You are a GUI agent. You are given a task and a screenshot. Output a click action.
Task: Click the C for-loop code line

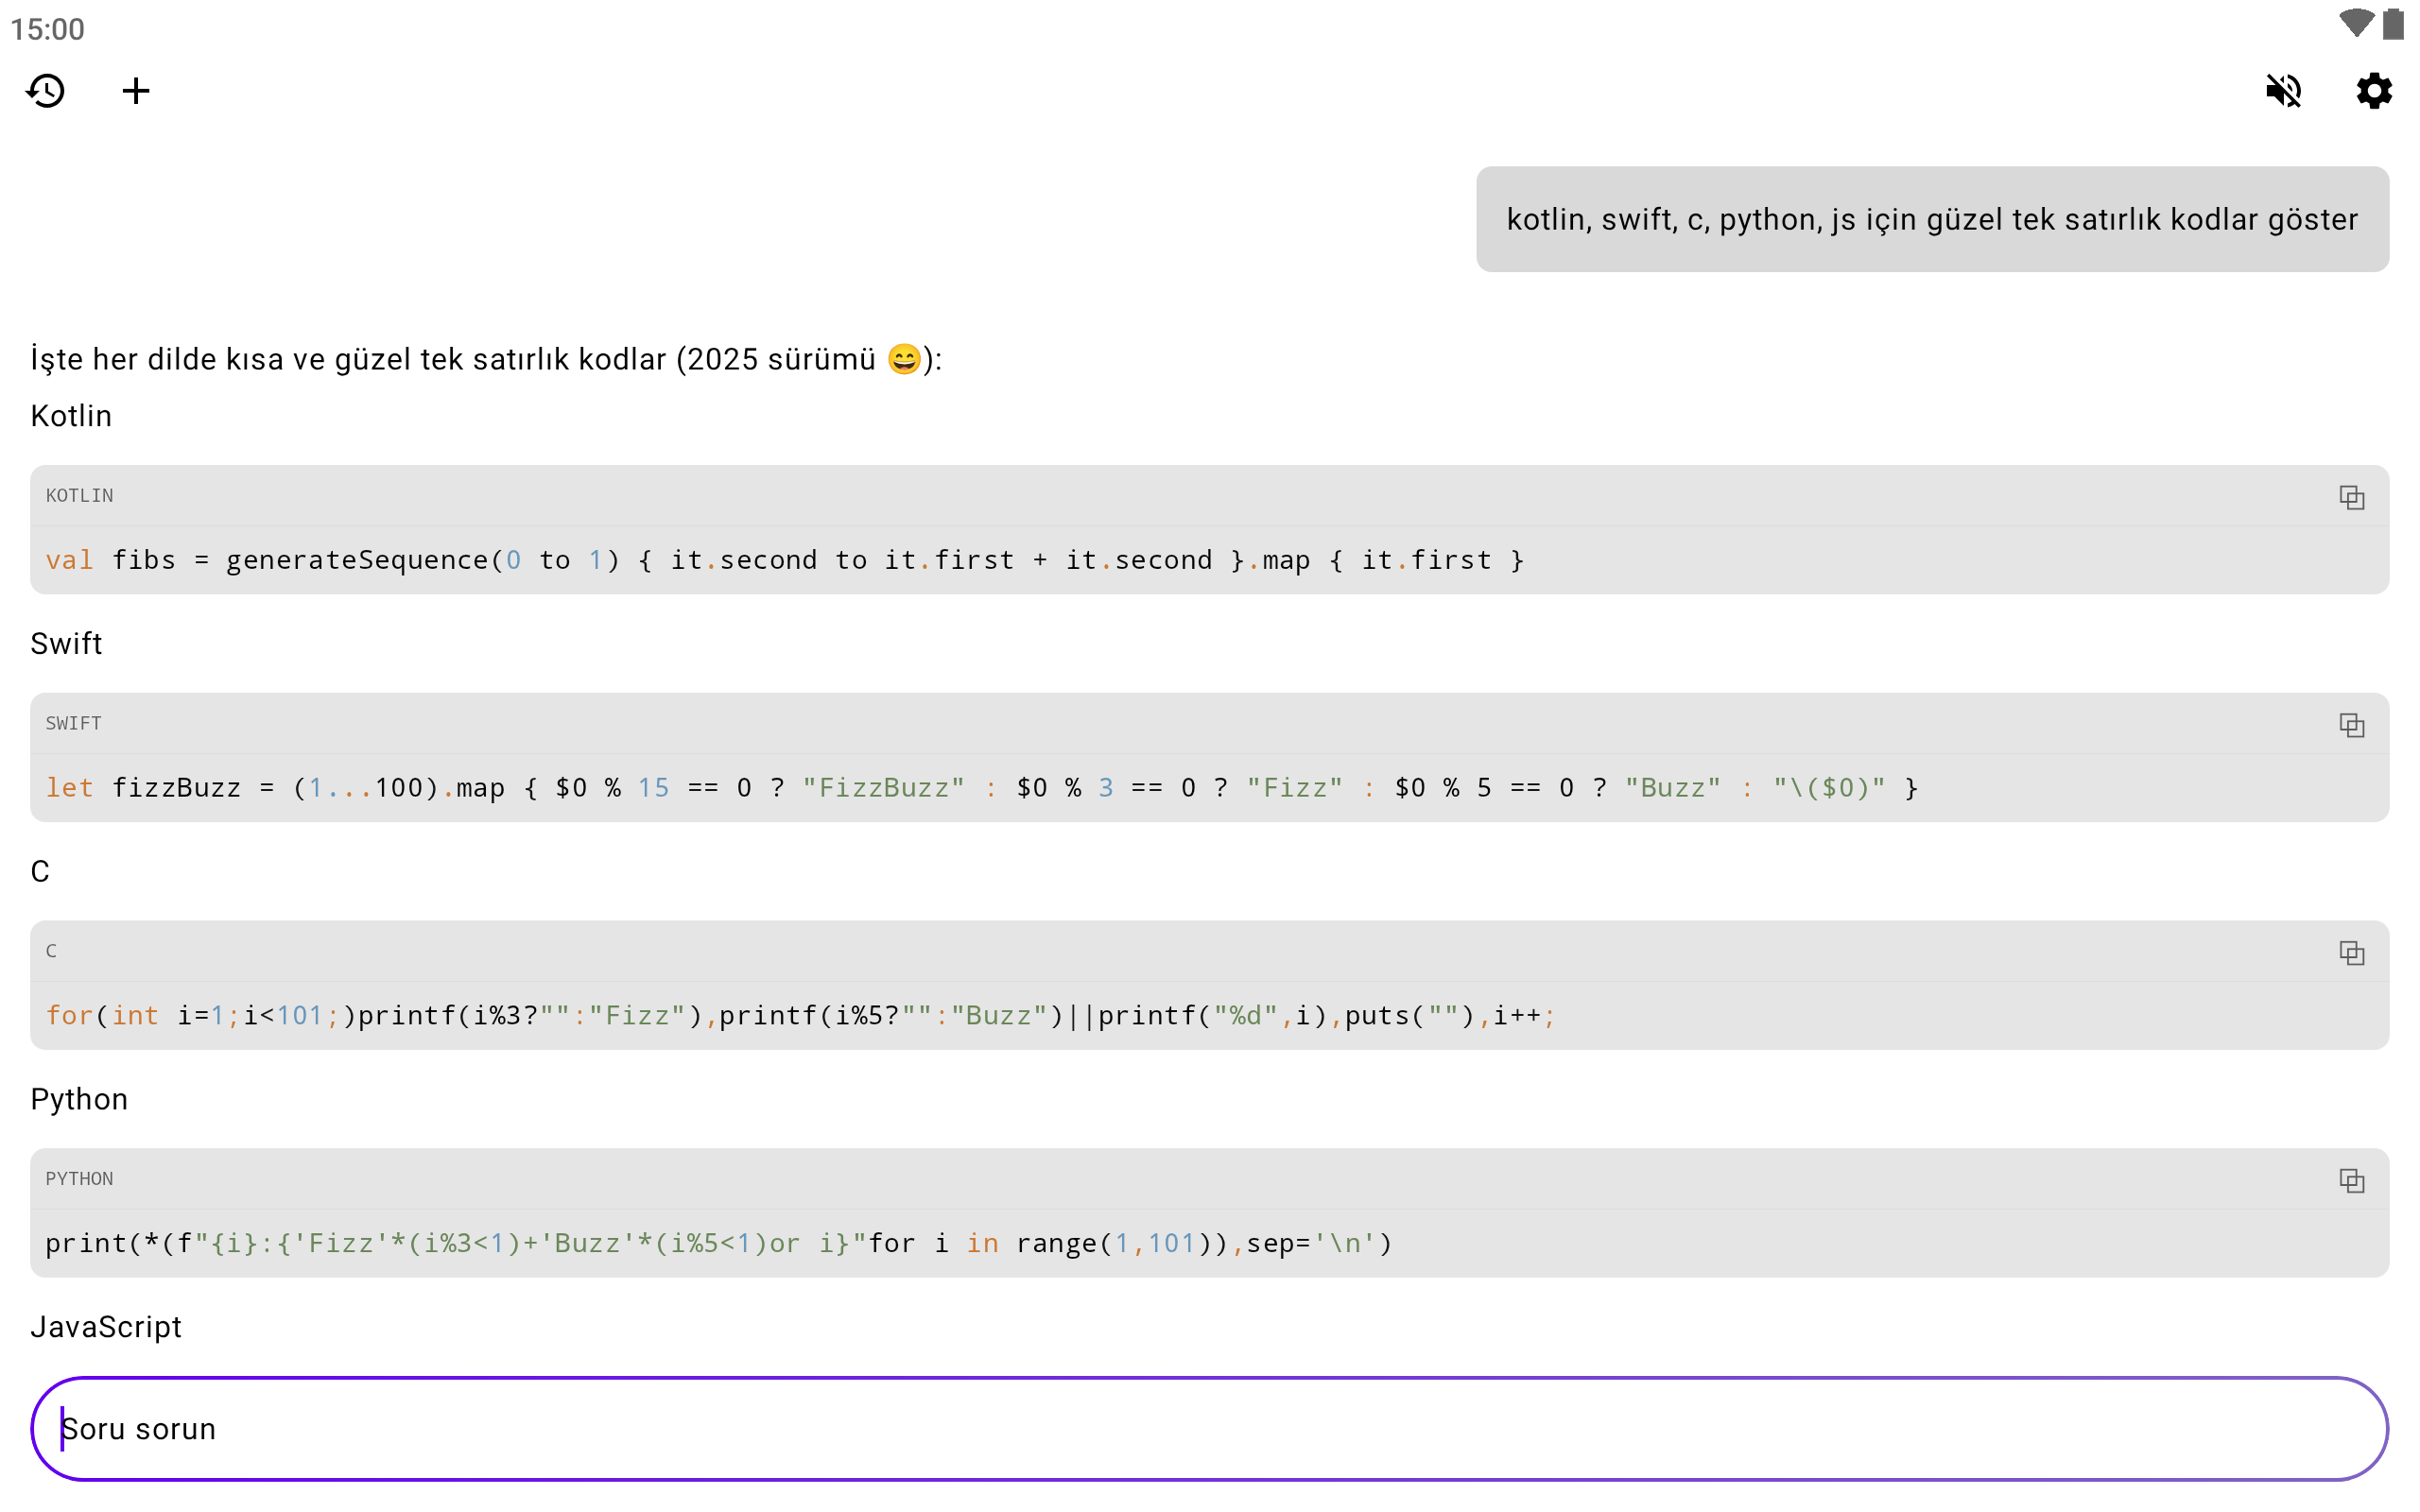click(x=800, y=1016)
